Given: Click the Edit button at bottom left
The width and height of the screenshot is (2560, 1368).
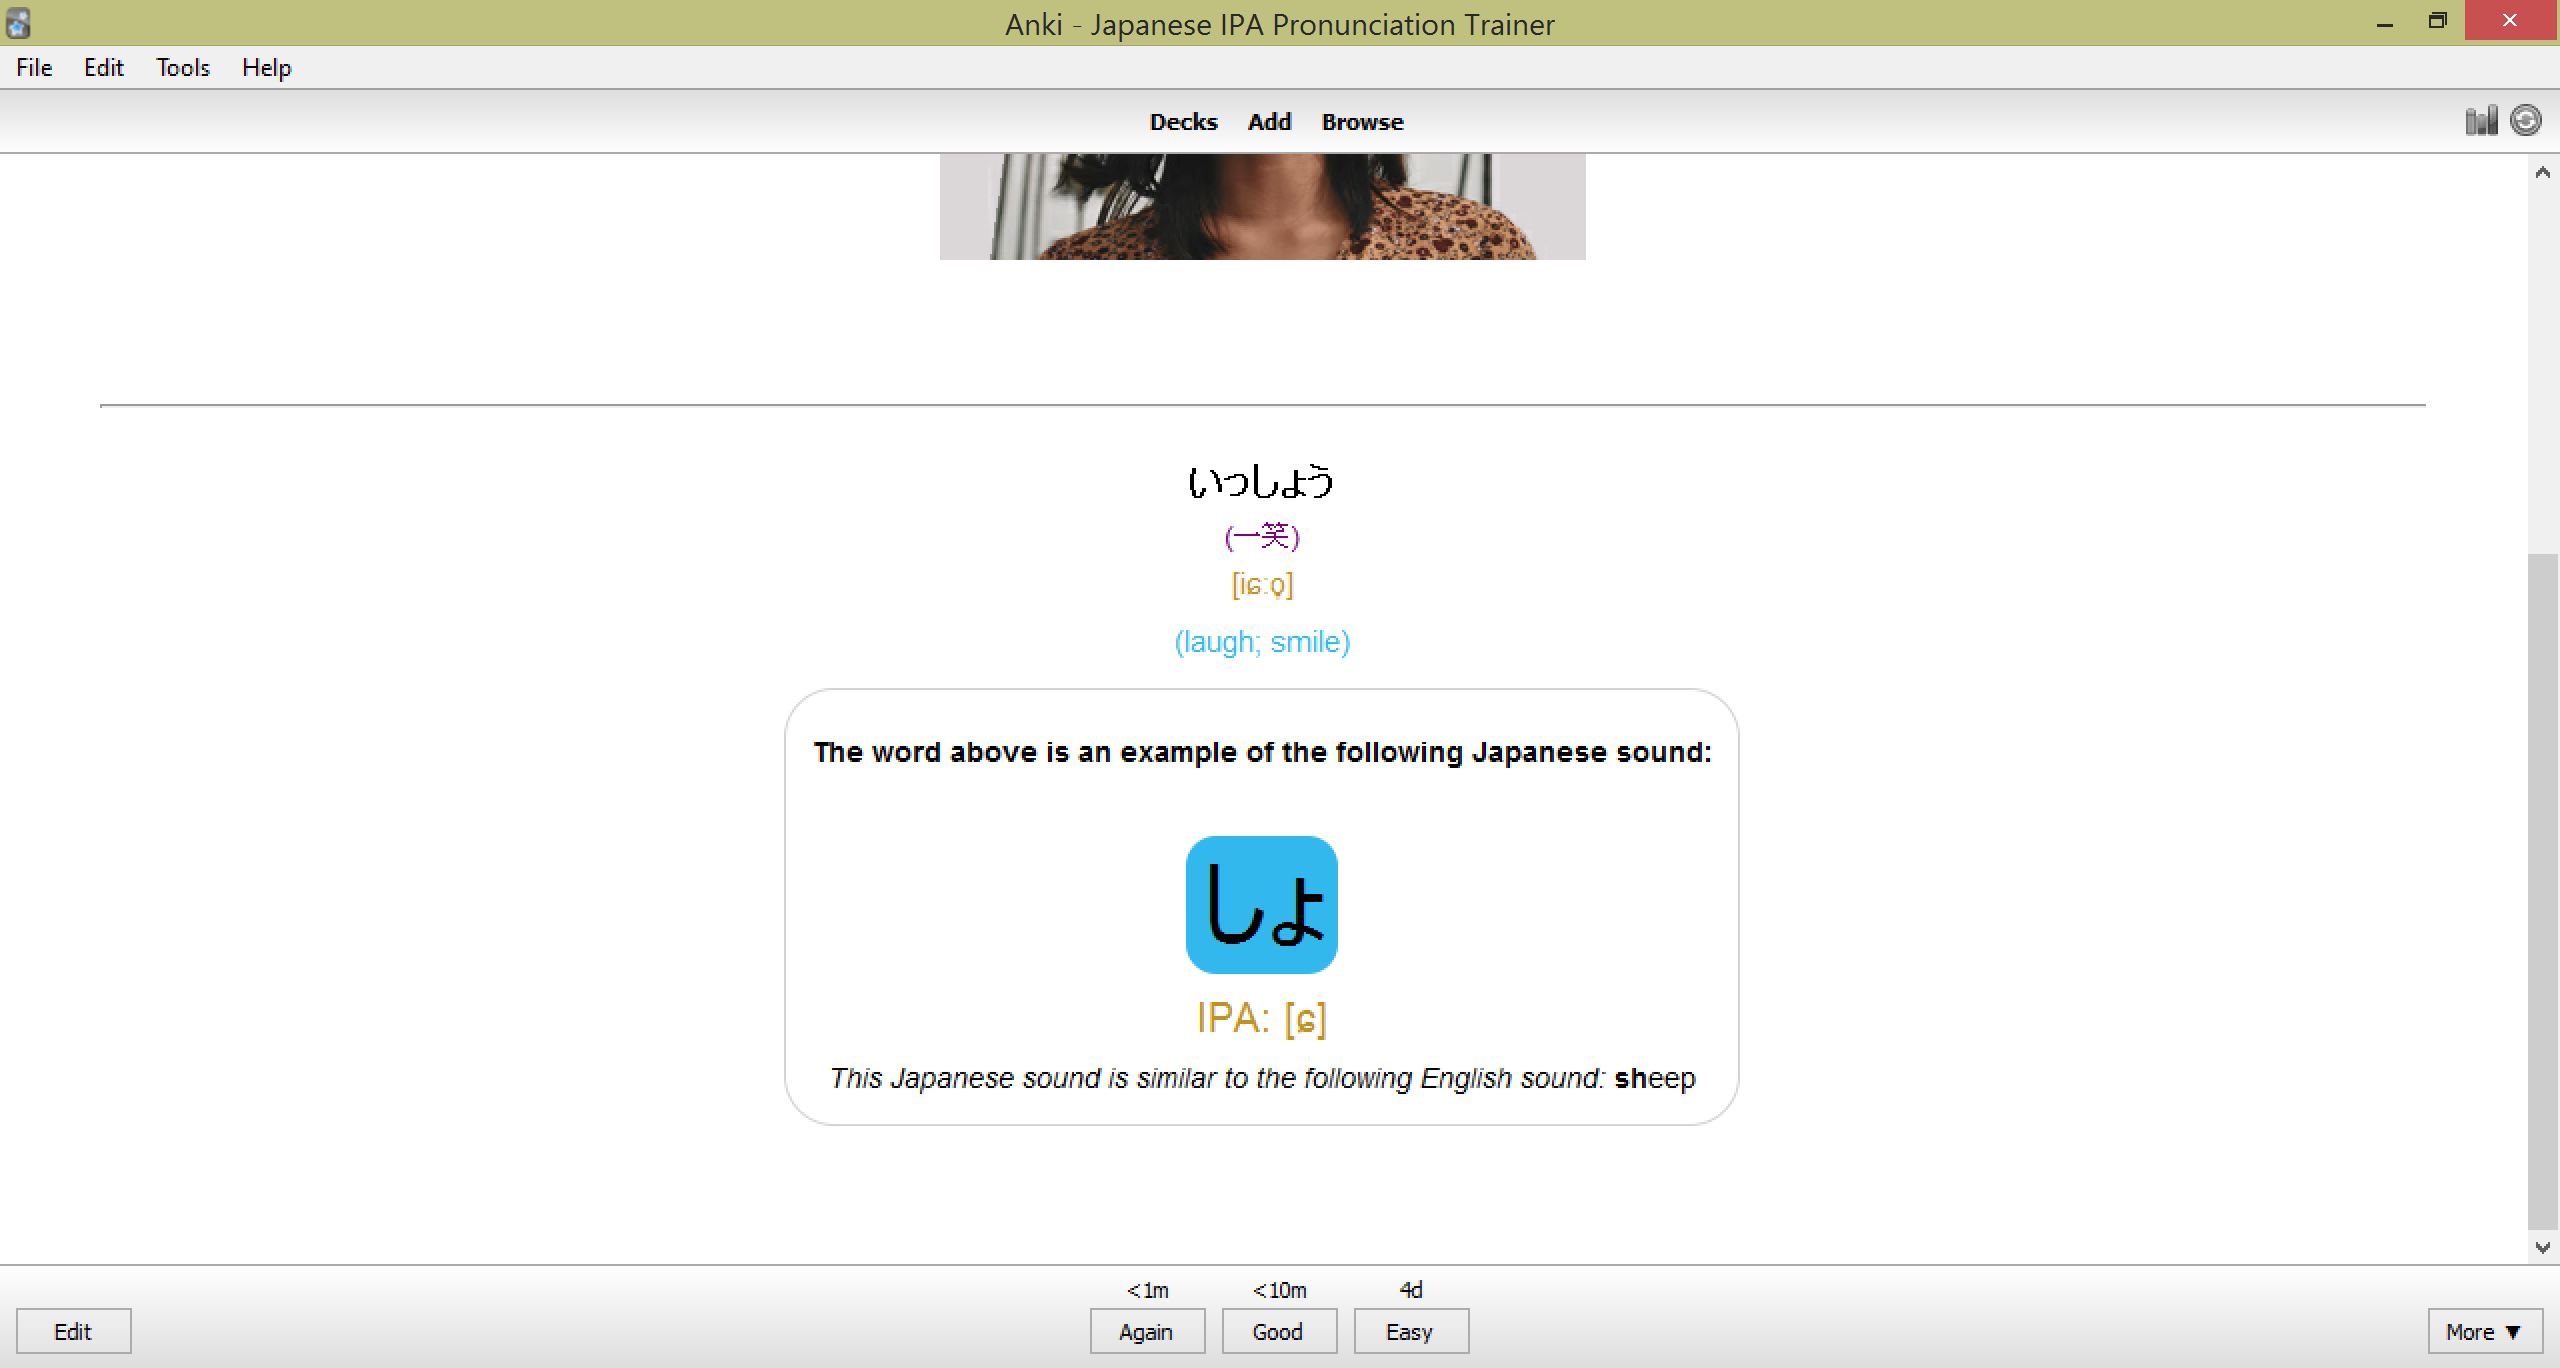Looking at the screenshot, I should [73, 1332].
